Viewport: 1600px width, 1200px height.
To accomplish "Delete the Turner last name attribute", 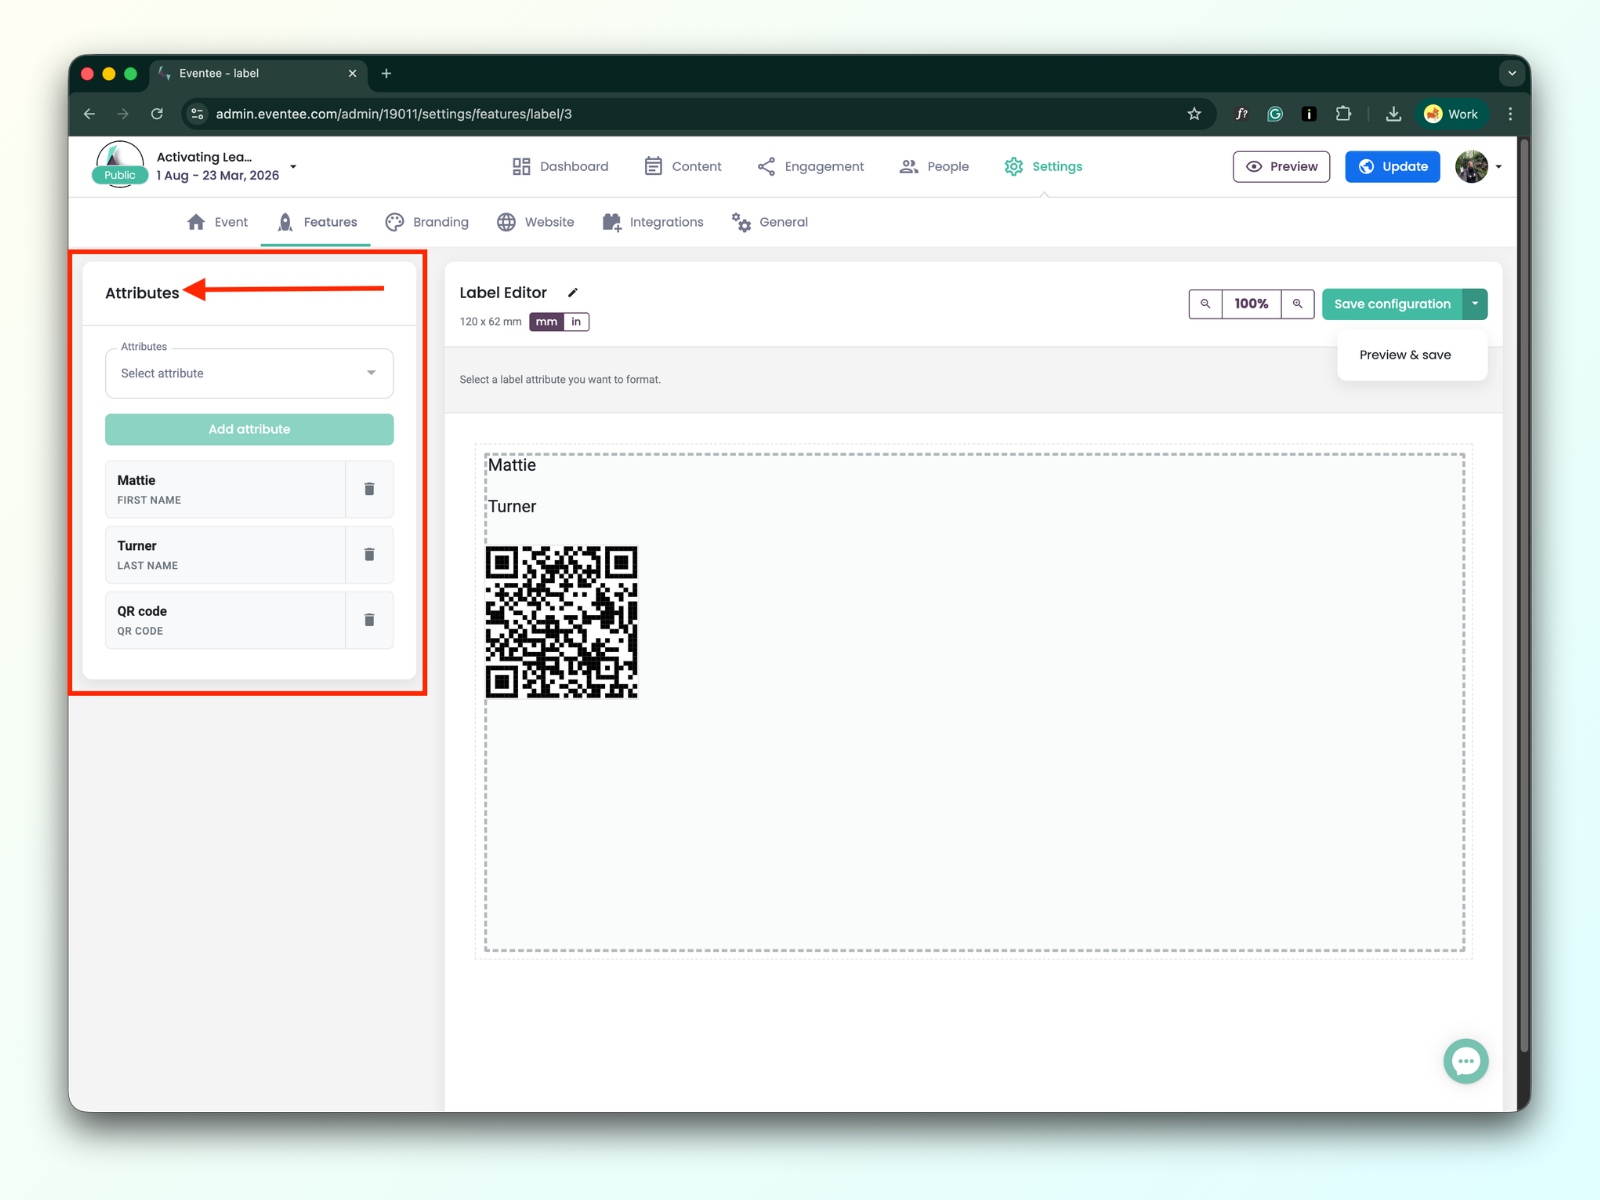I will click(369, 555).
